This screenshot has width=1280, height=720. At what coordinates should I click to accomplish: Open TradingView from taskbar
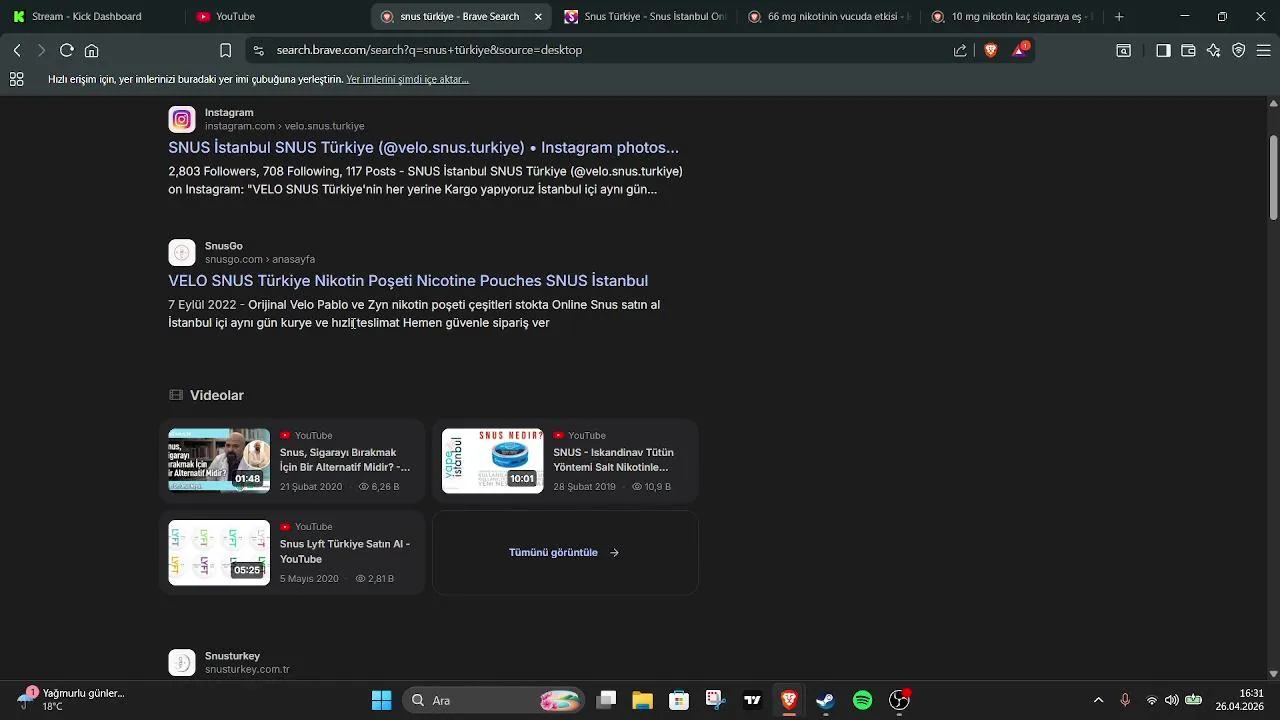752,700
